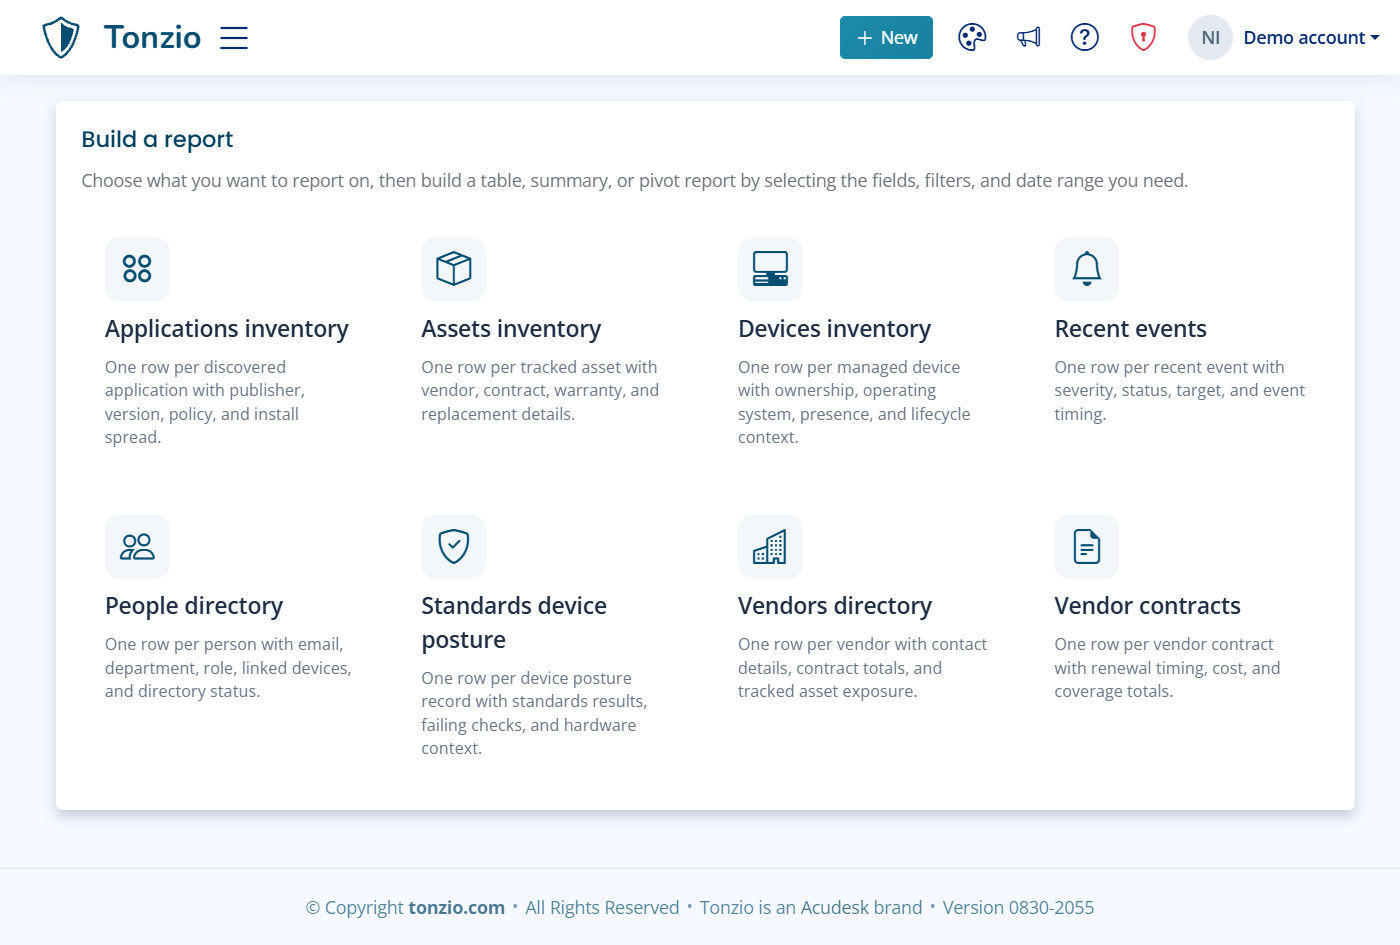
Task: Open the Applications inventory report
Action: [227, 329]
